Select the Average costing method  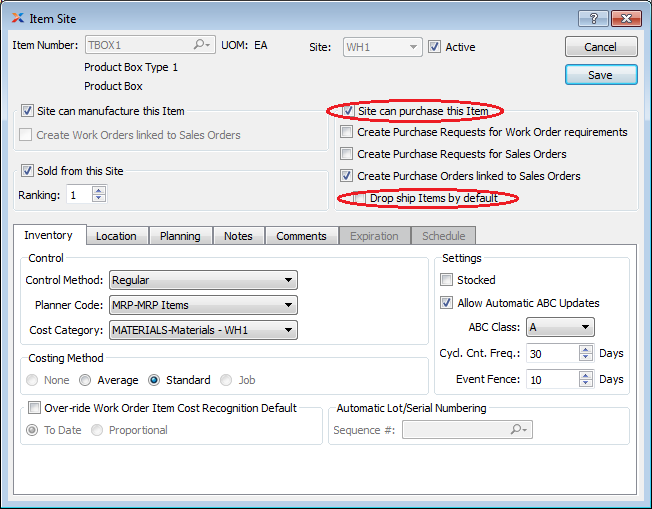tap(85, 380)
